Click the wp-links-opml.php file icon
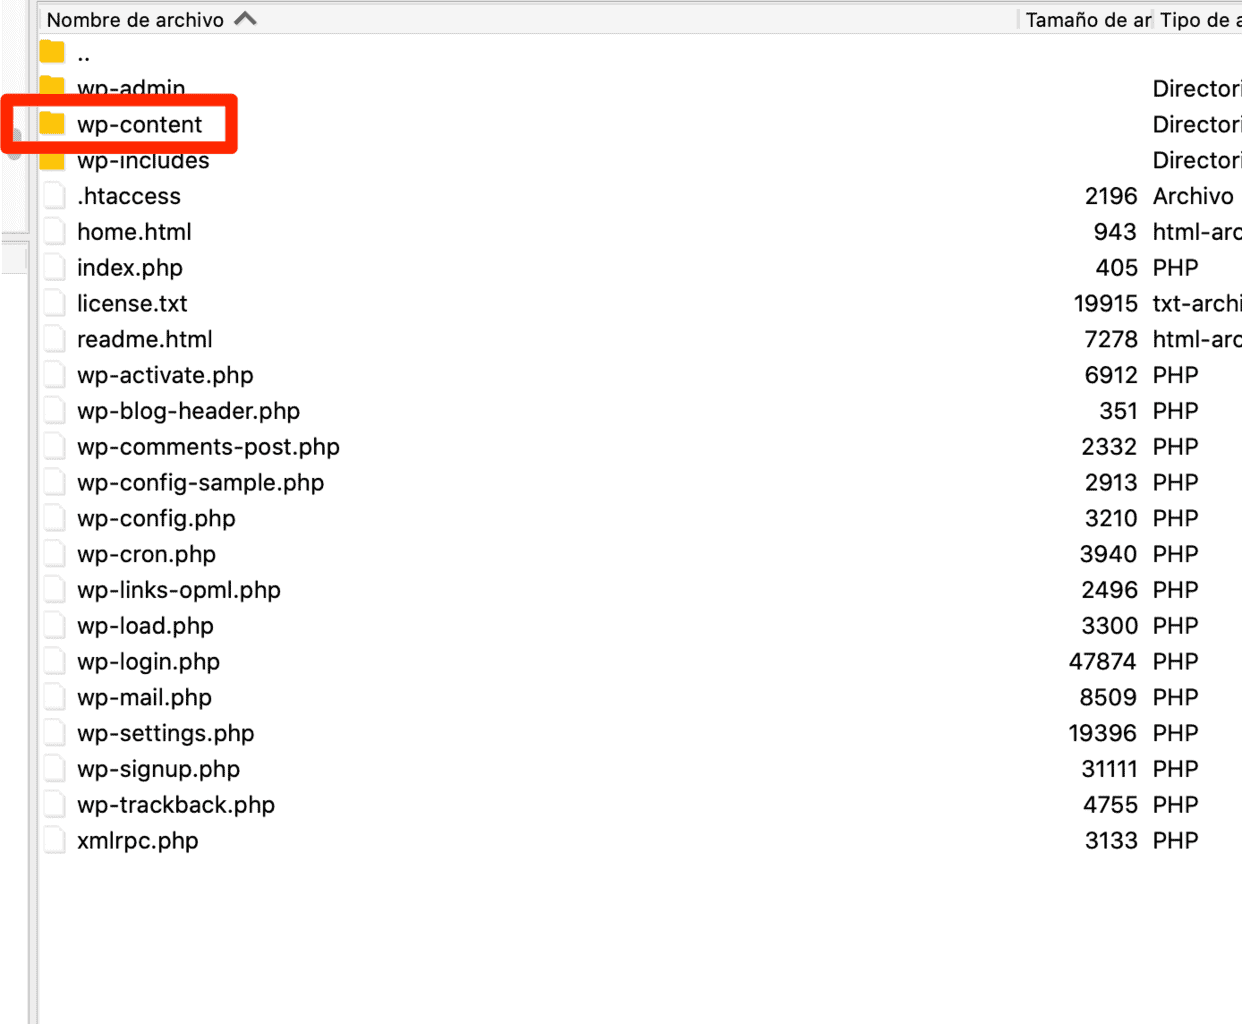 pos(55,590)
